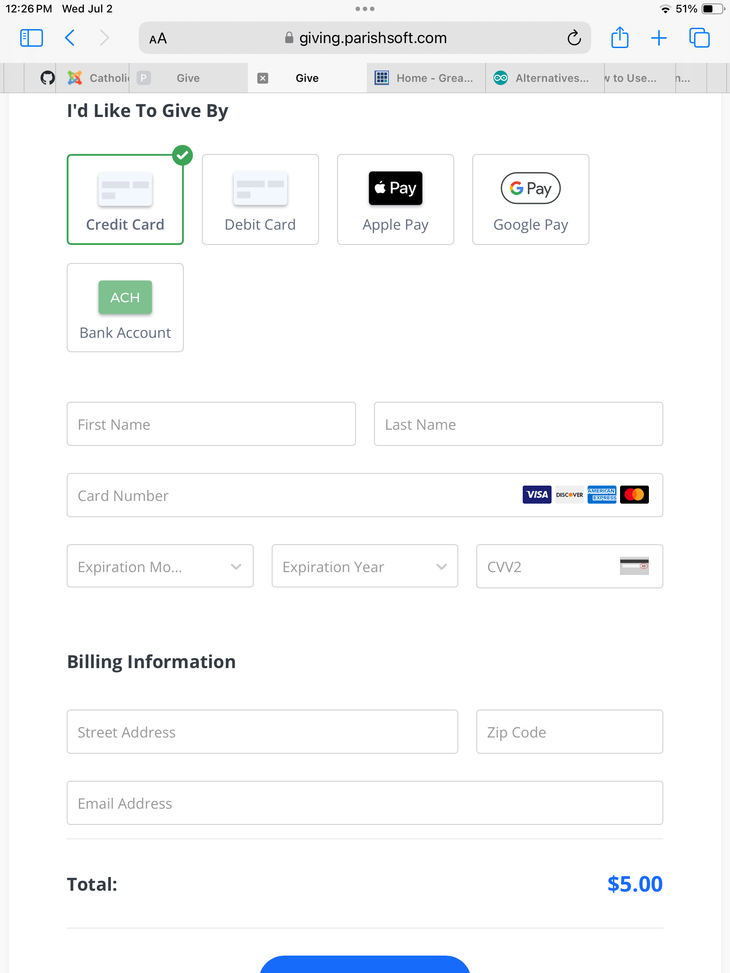Open the Expiration Month dropdown

[160, 566]
